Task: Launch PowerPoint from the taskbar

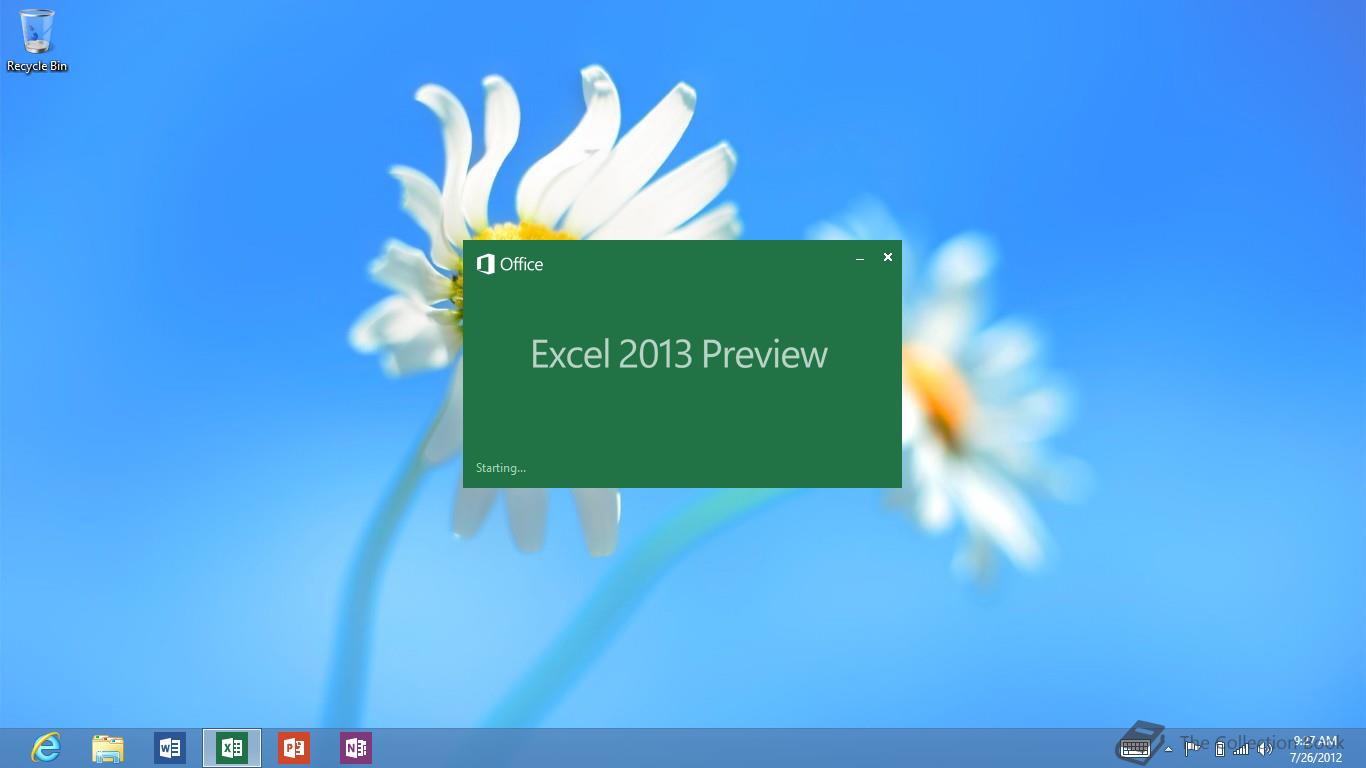Action: 294,748
